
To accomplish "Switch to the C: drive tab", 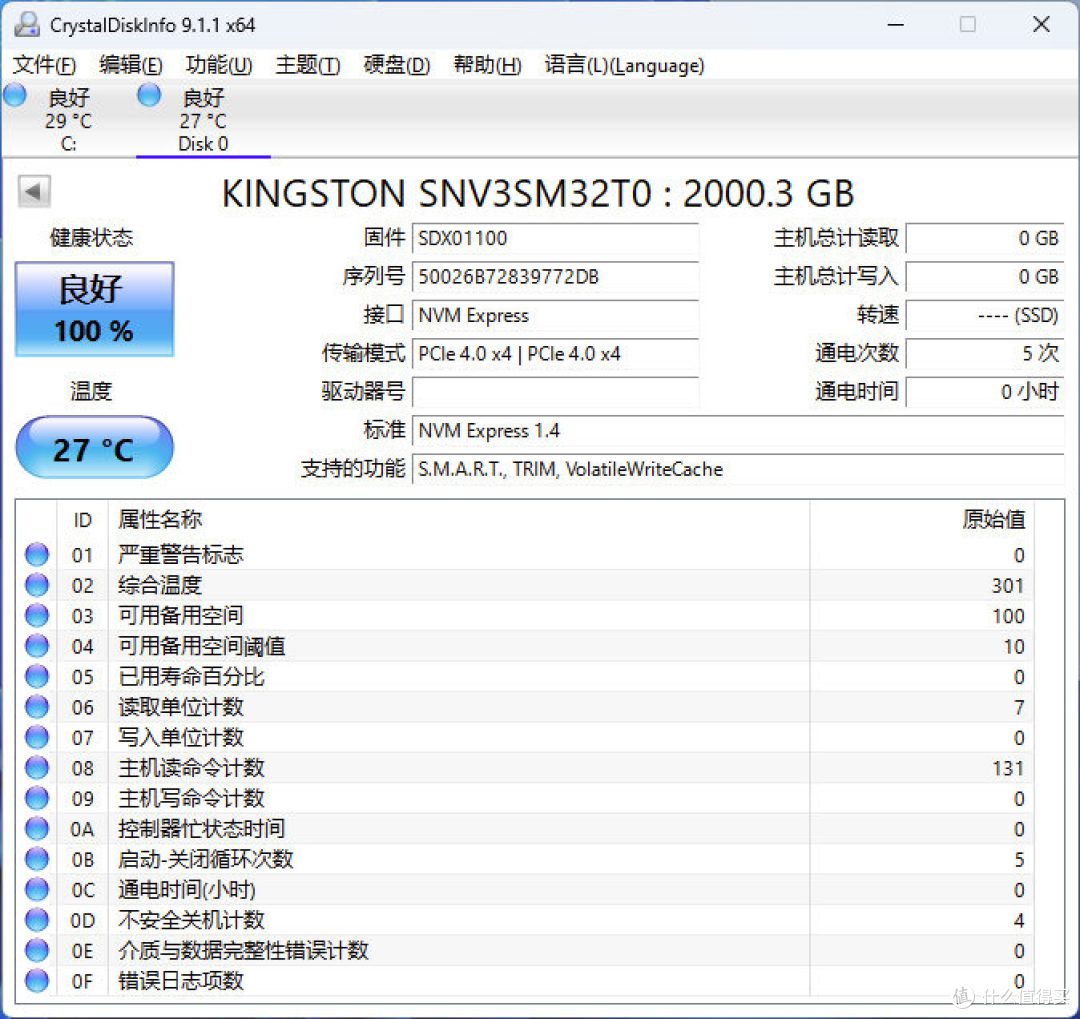I will pyautogui.click(x=68, y=120).
